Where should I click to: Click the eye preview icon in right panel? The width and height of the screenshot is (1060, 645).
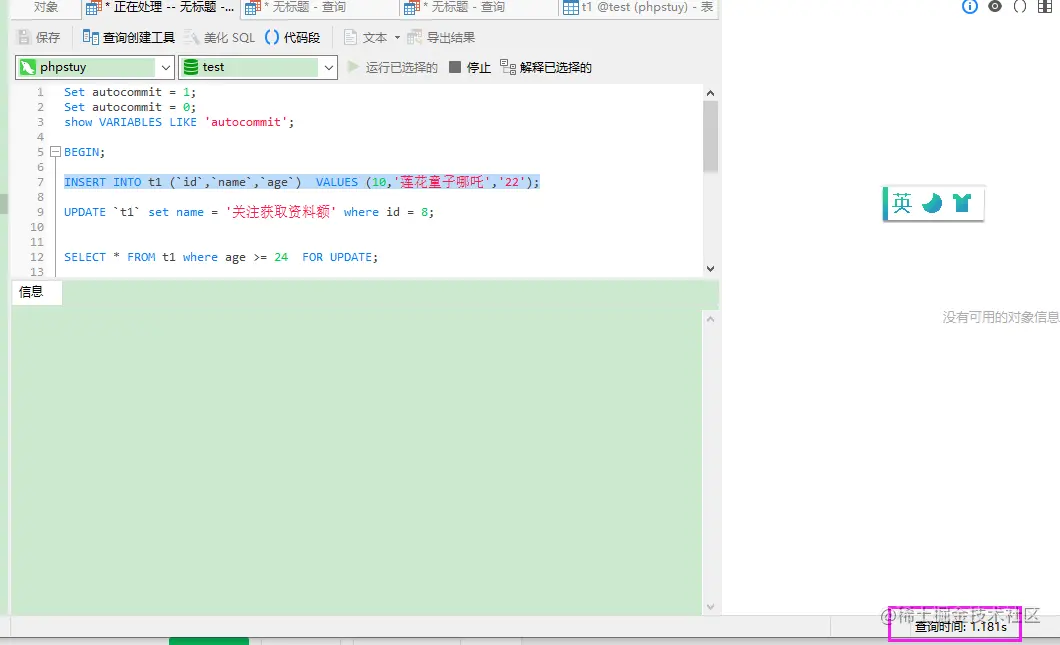994,7
